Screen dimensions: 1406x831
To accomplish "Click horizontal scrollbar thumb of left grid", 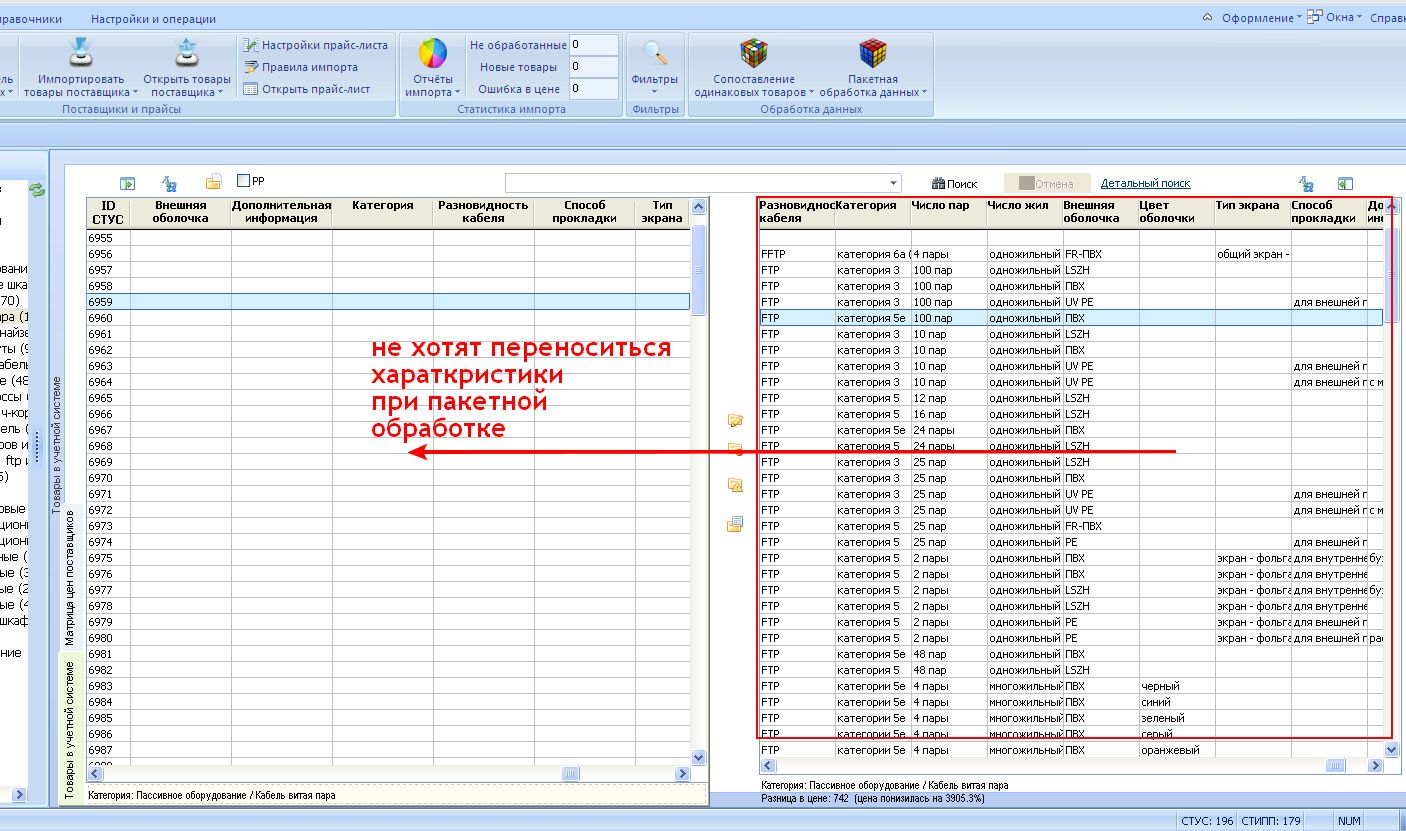I will [571, 774].
